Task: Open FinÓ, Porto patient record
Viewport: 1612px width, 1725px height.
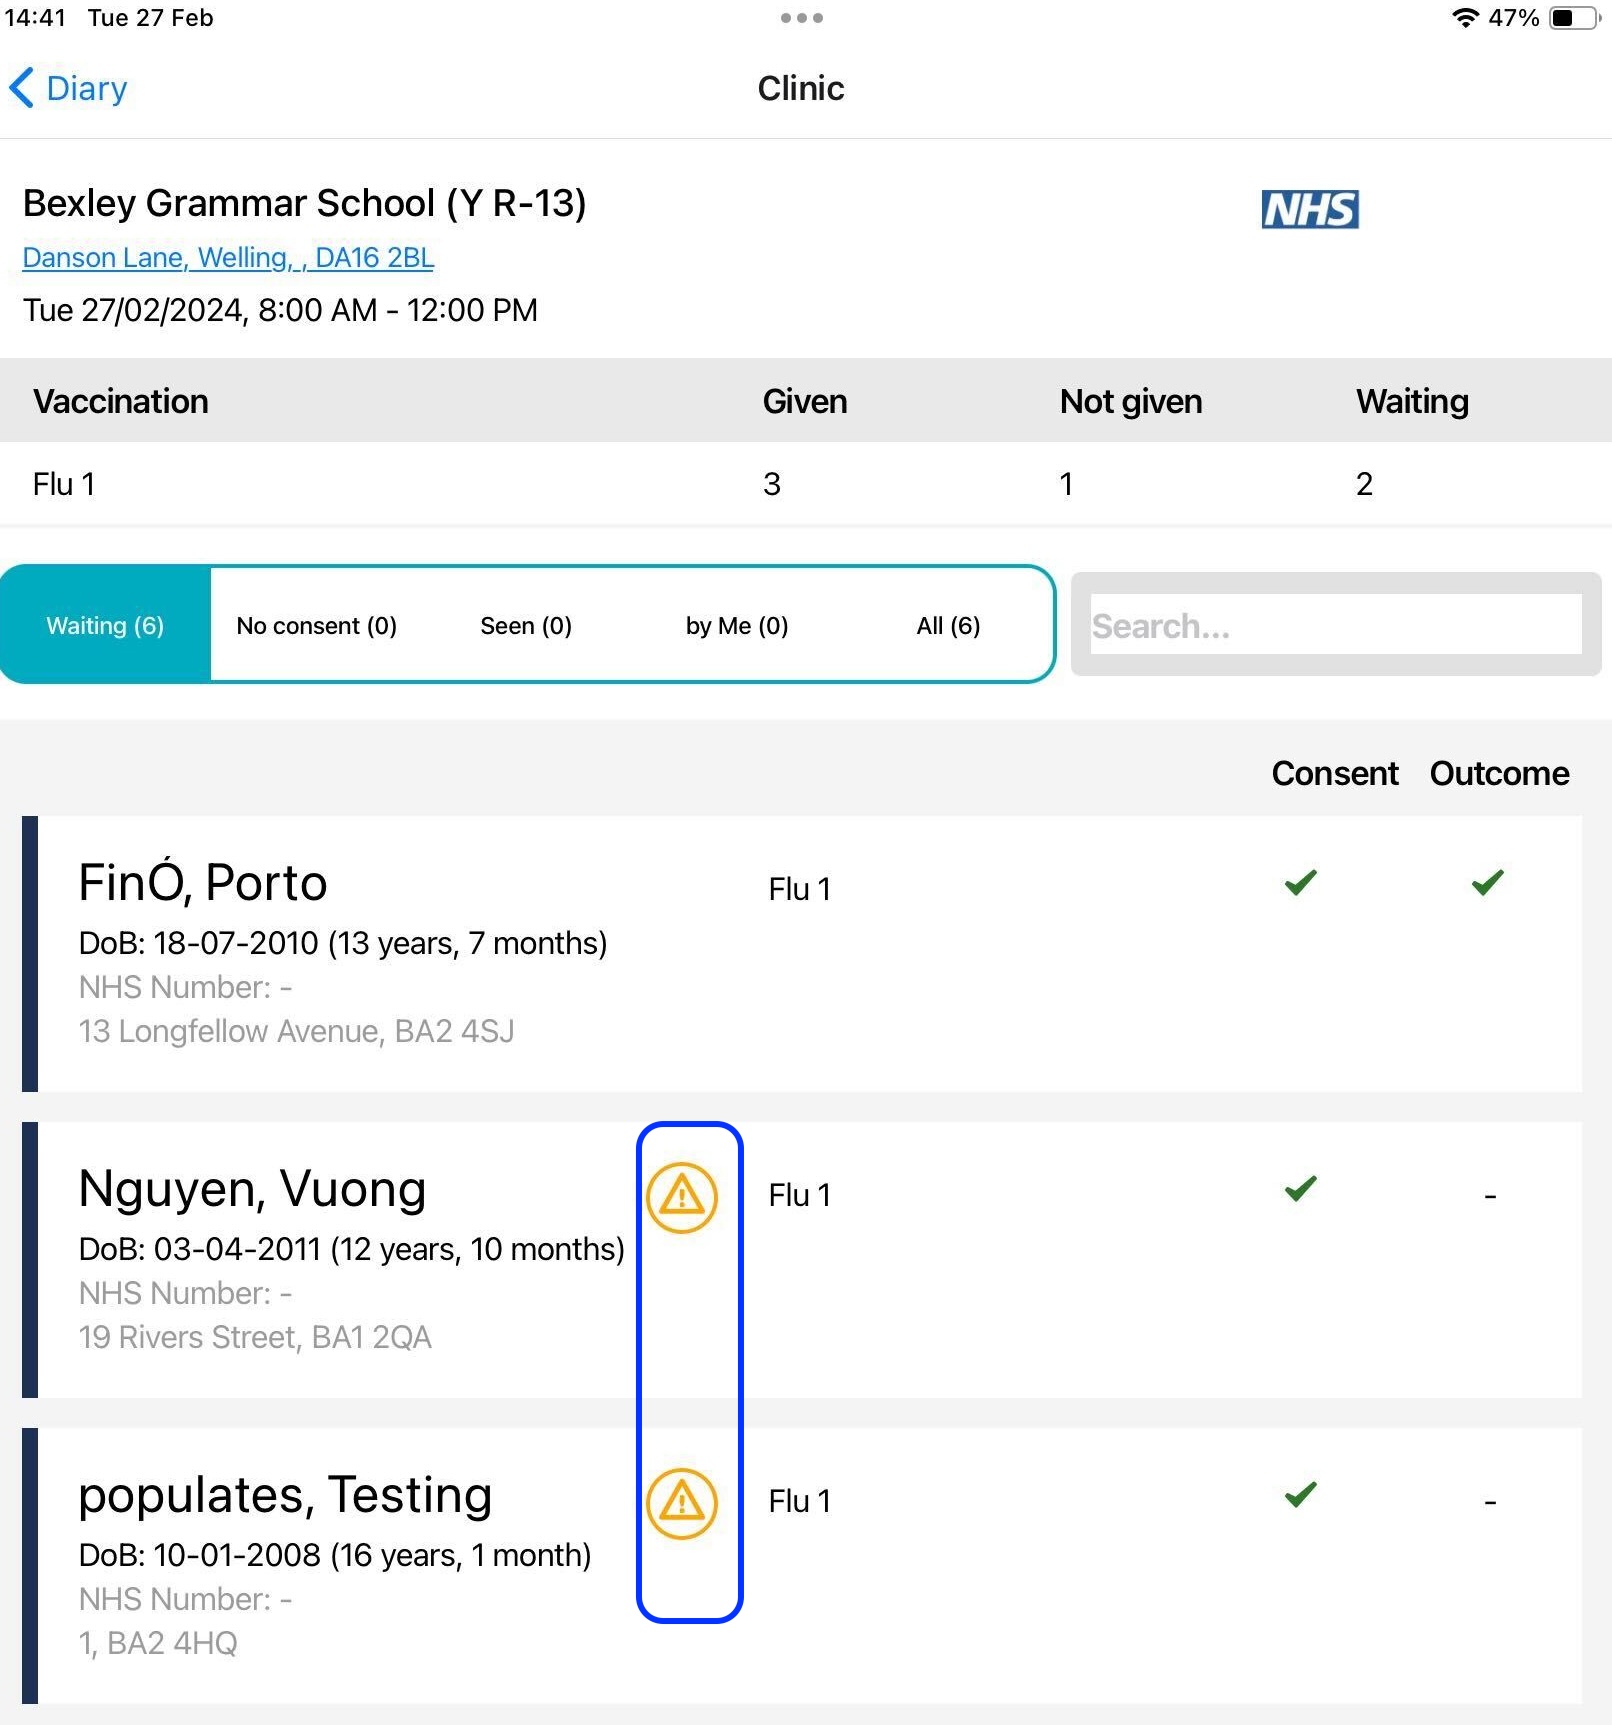Action: pos(203,884)
